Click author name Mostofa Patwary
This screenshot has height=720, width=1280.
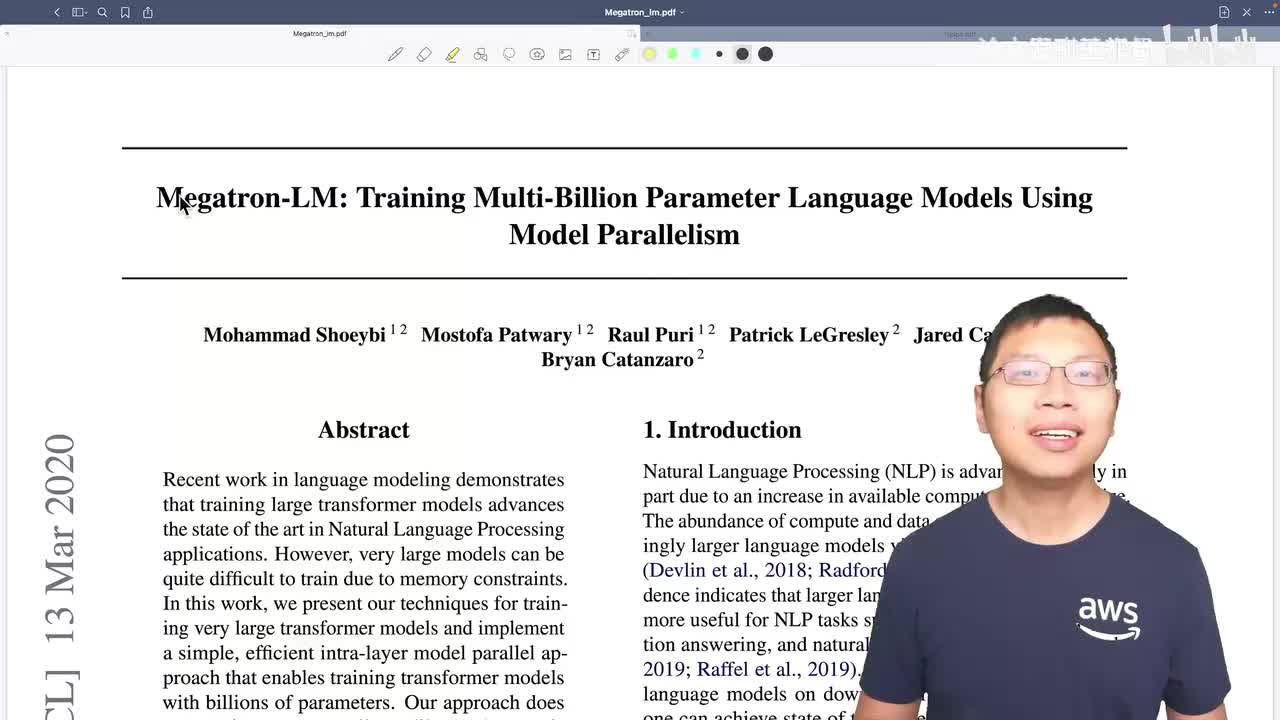click(x=496, y=335)
